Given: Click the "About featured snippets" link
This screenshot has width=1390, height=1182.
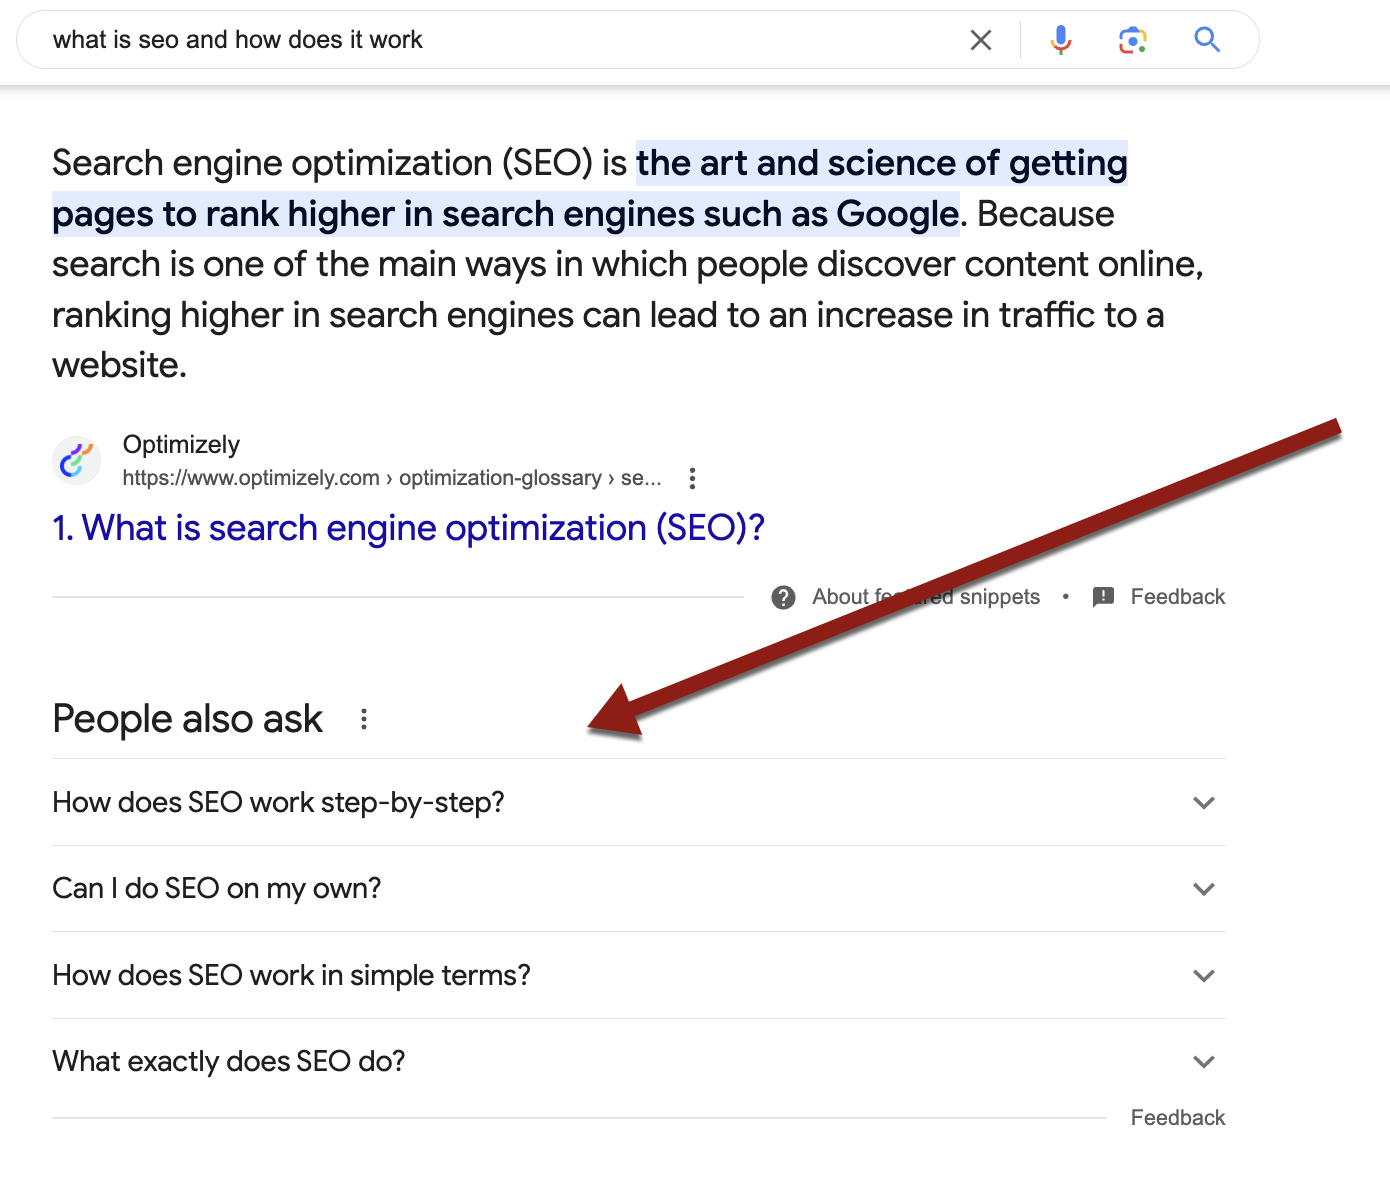Looking at the screenshot, I should pos(925,597).
